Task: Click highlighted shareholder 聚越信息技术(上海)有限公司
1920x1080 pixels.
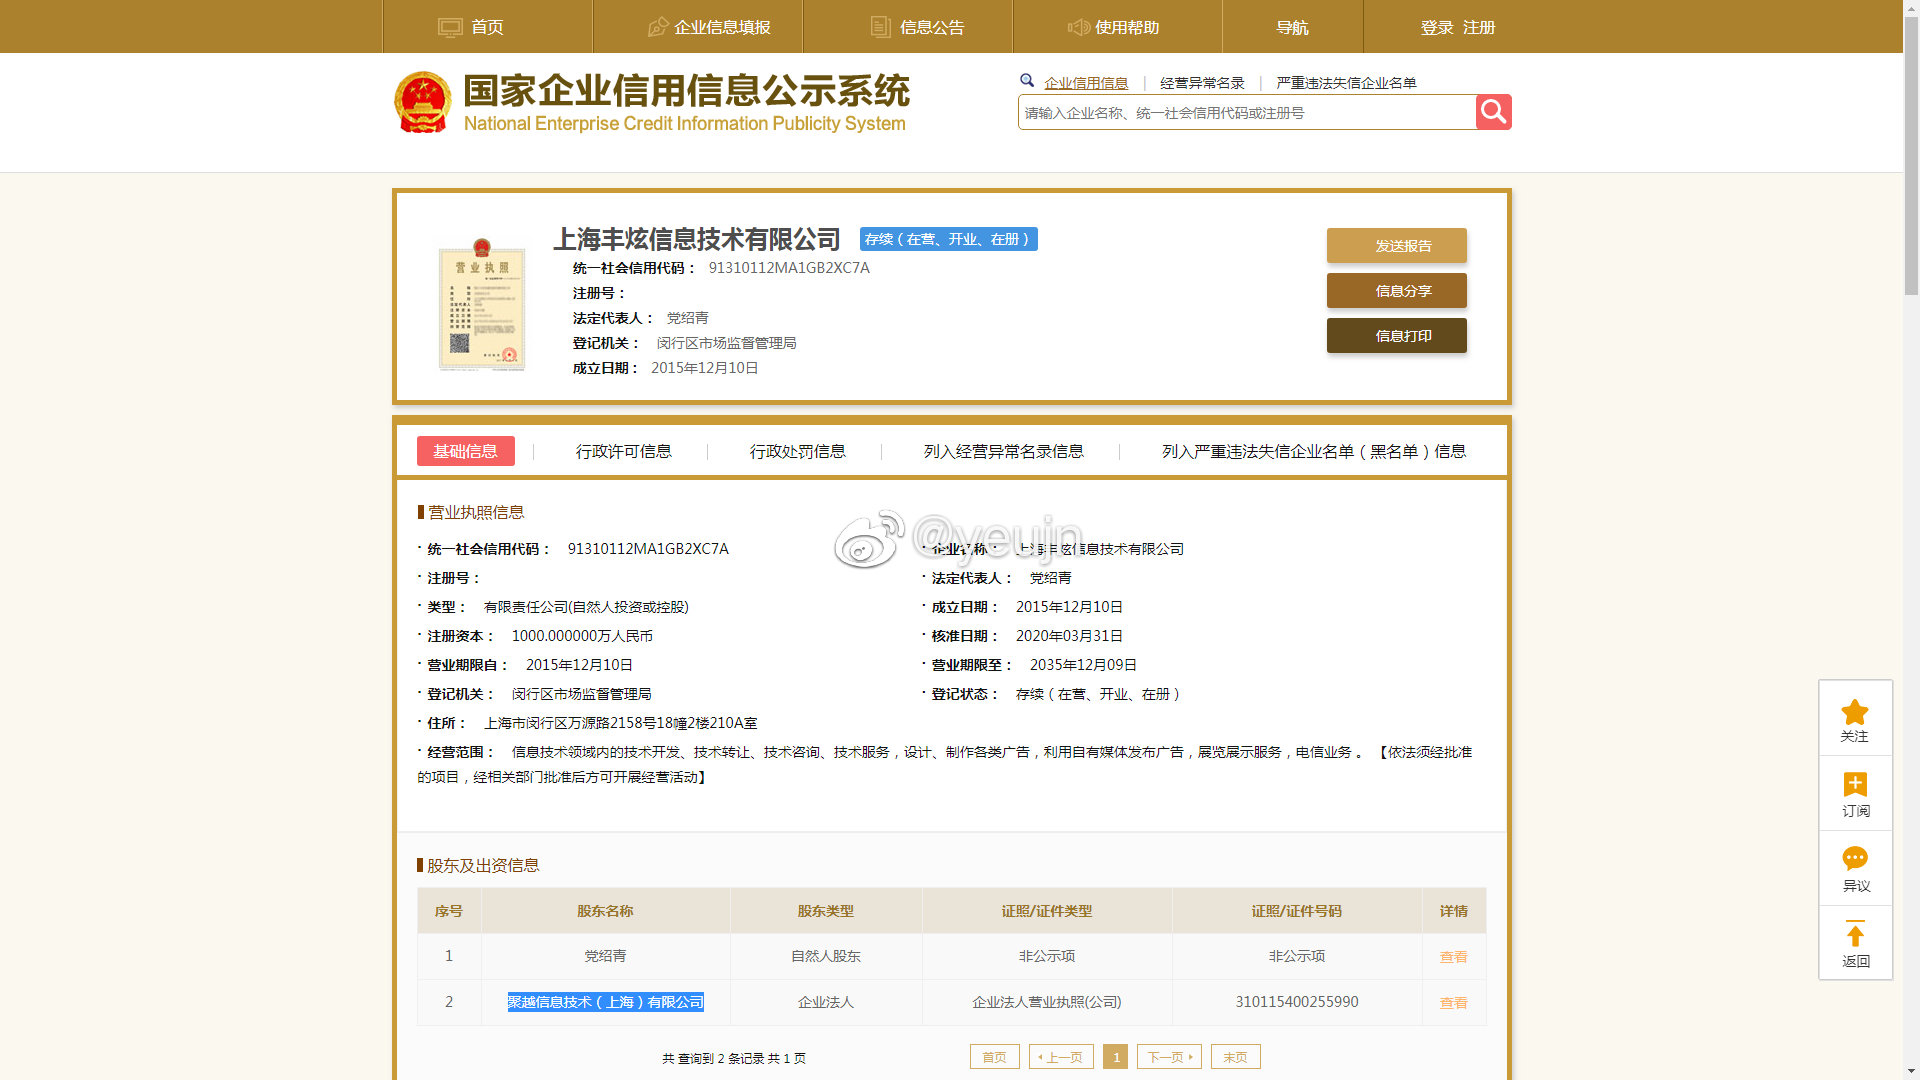Action: click(605, 1002)
